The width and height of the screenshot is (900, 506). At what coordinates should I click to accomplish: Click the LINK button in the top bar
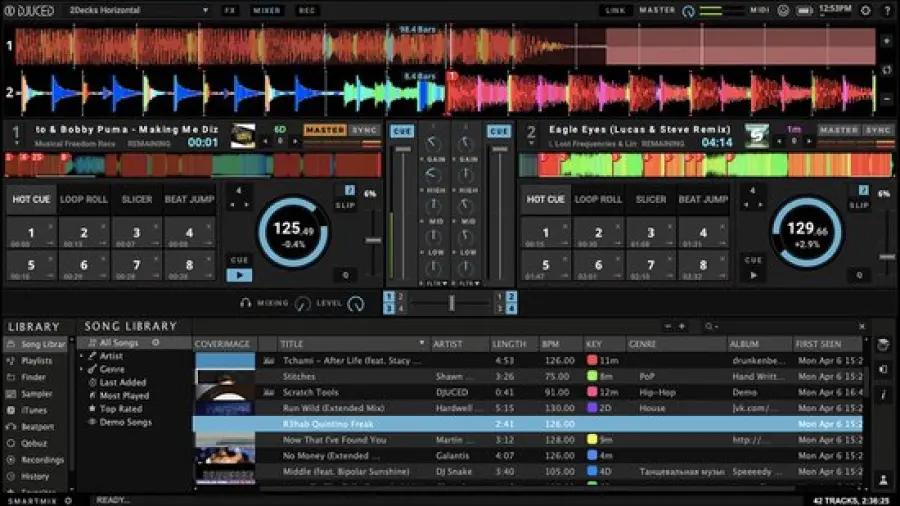[x=616, y=10]
